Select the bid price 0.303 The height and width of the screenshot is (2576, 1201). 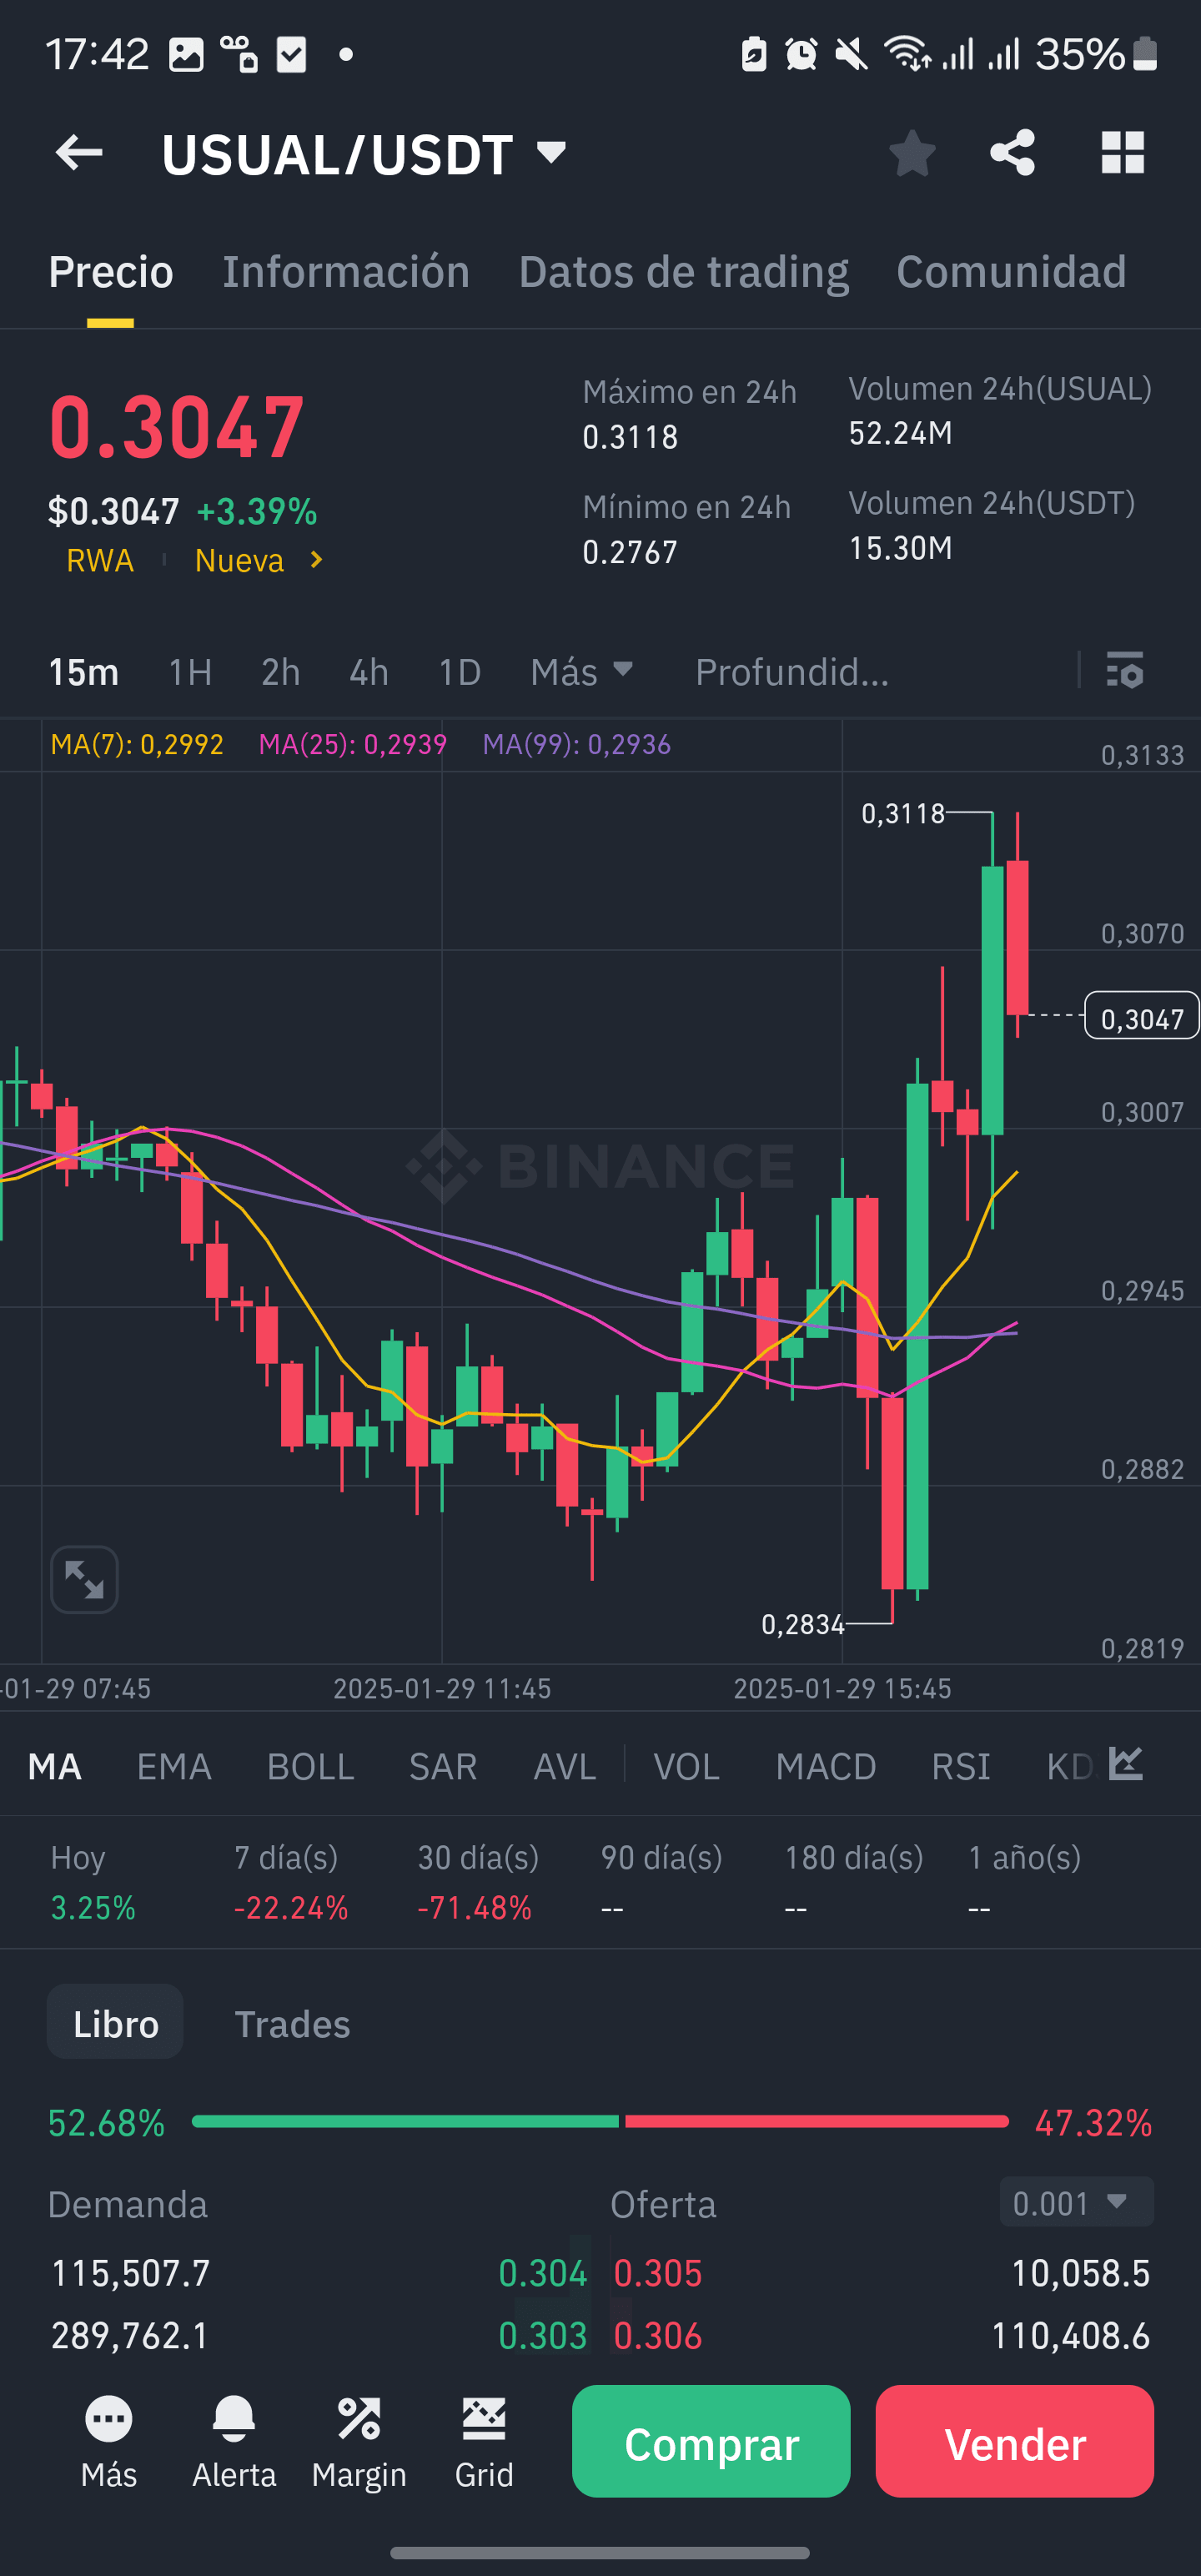click(543, 2336)
